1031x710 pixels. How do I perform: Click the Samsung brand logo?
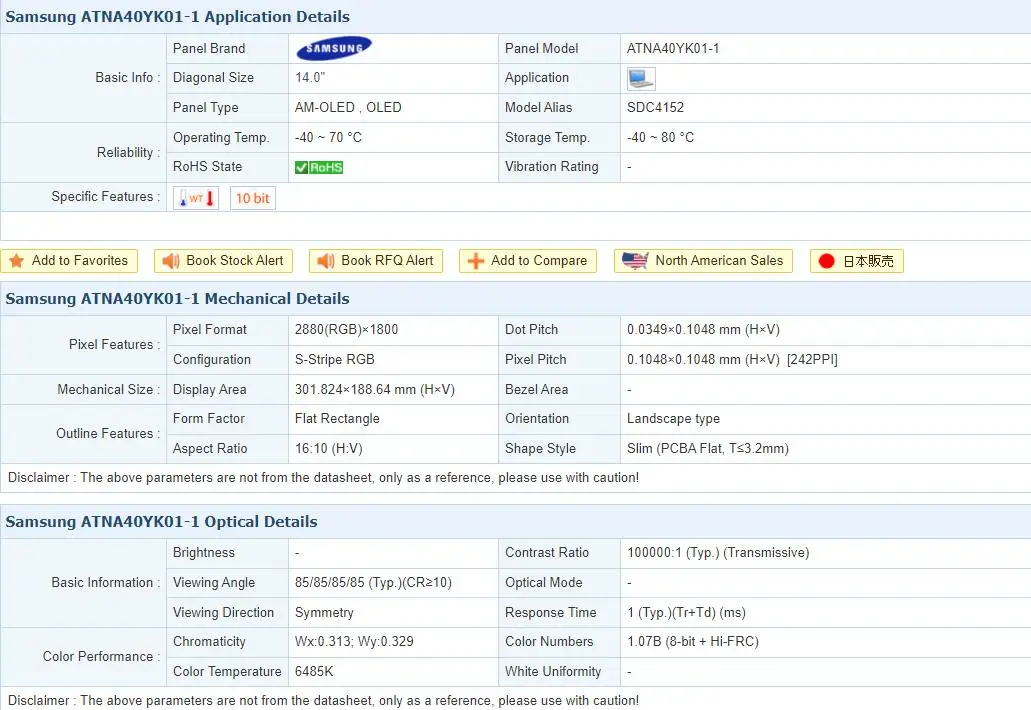(x=334, y=48)
